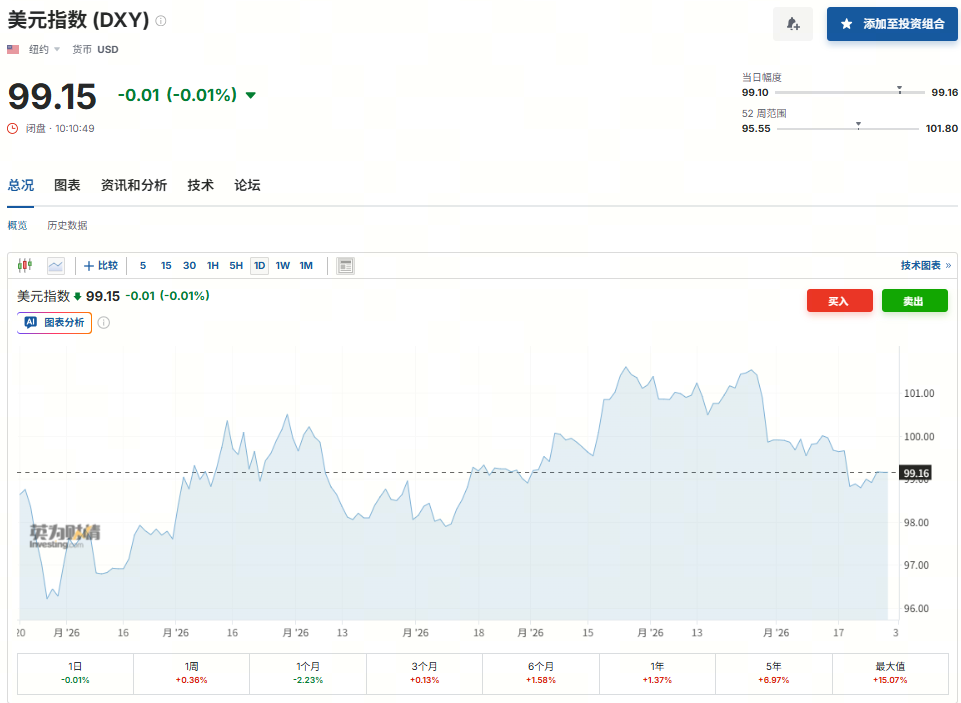Image resolution: width=961 pixels, height=703 pixels.
Task: Click the 101.80 52-week high value
Action: point(941,128)
